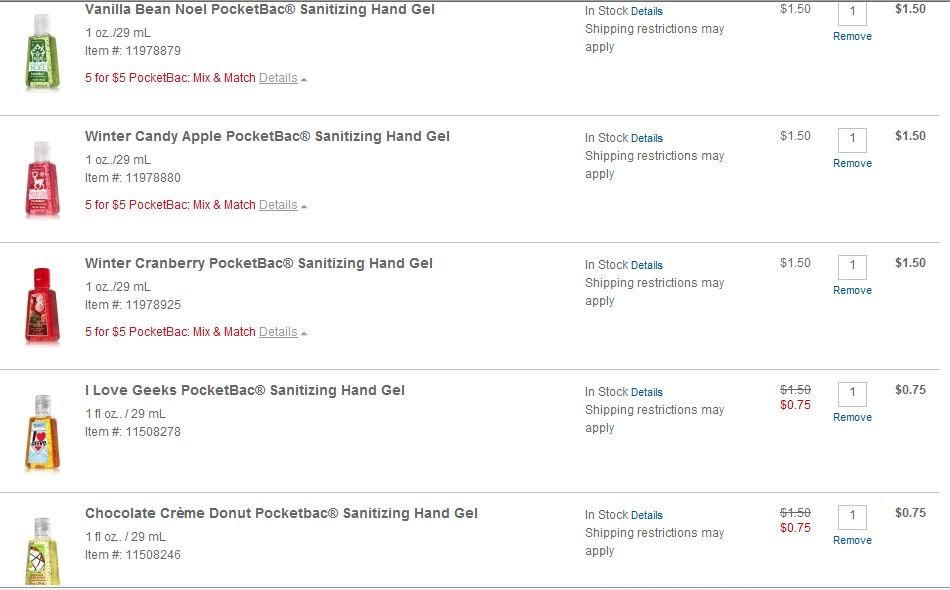This screenshot has height=590, width=950.
Task: Edit quantity field for Winter Cranberry
Action: pos(852,267)
